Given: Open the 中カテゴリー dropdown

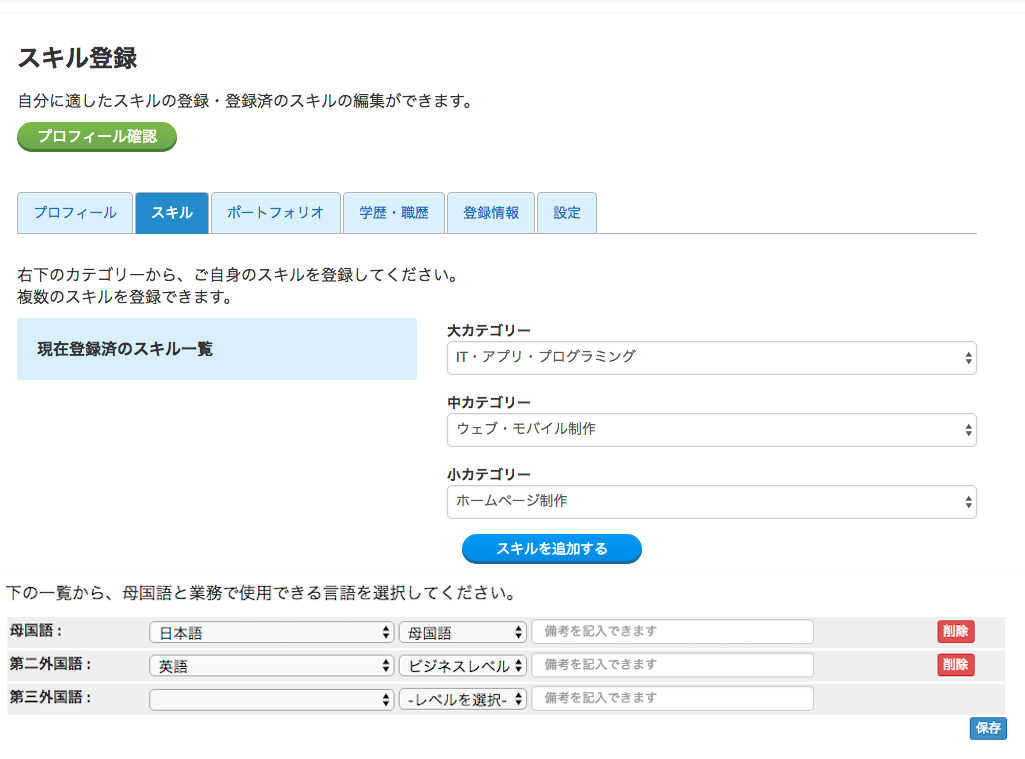Looking at the screenshot, I should (711, 430).
